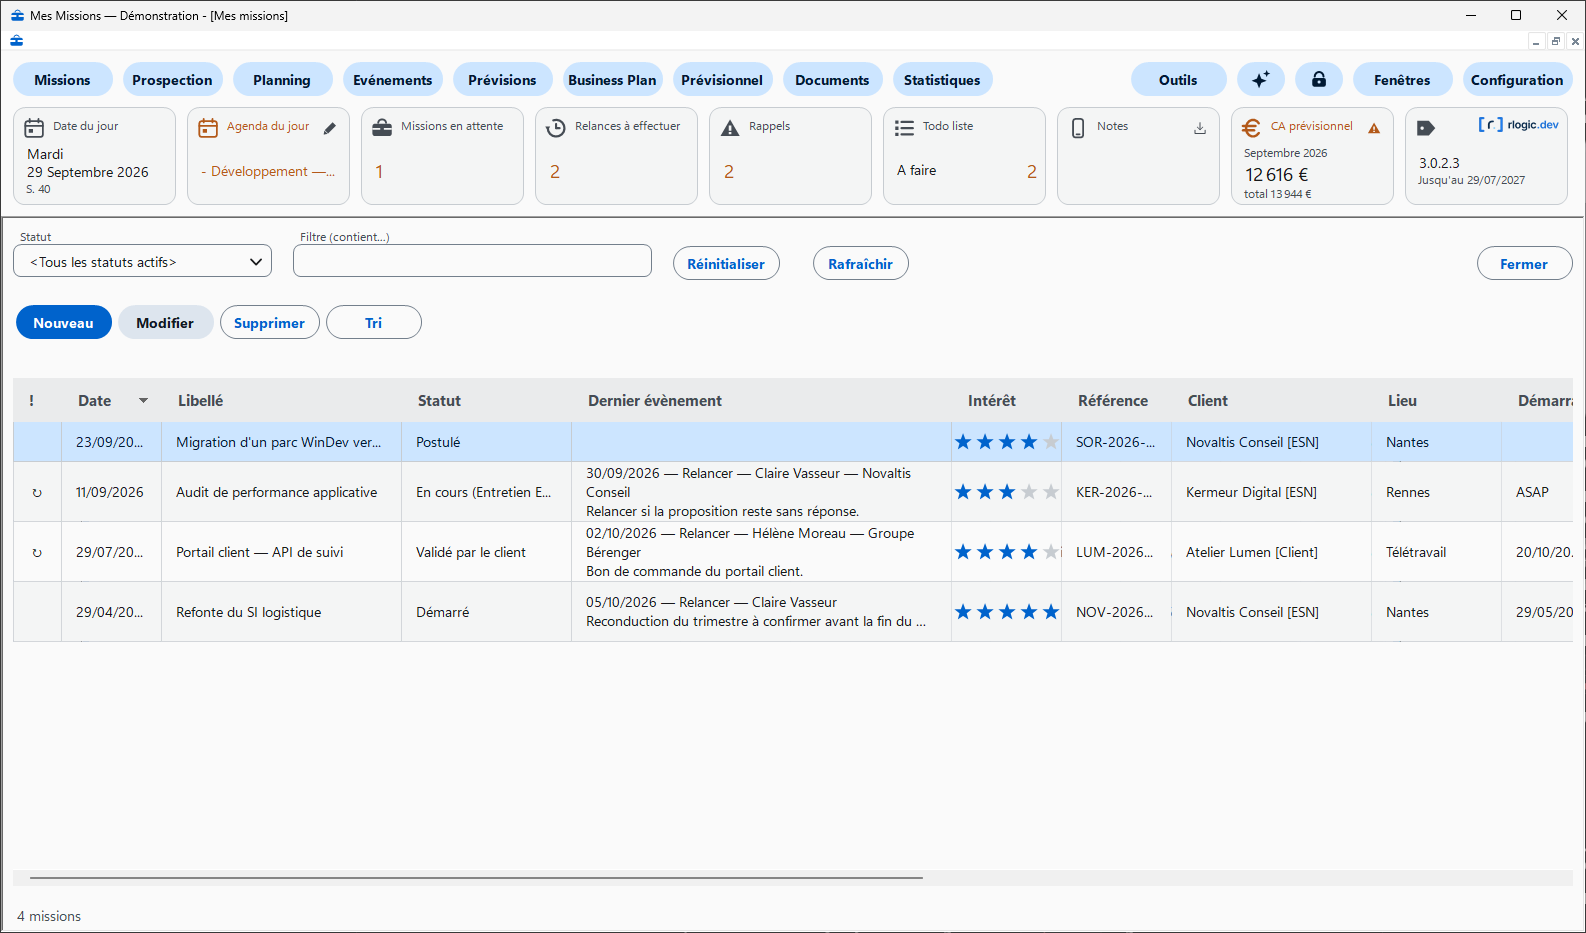This screenshot has width=1586, height=933.
Task: Click the padlock lock button
Action: [1319, 80]
